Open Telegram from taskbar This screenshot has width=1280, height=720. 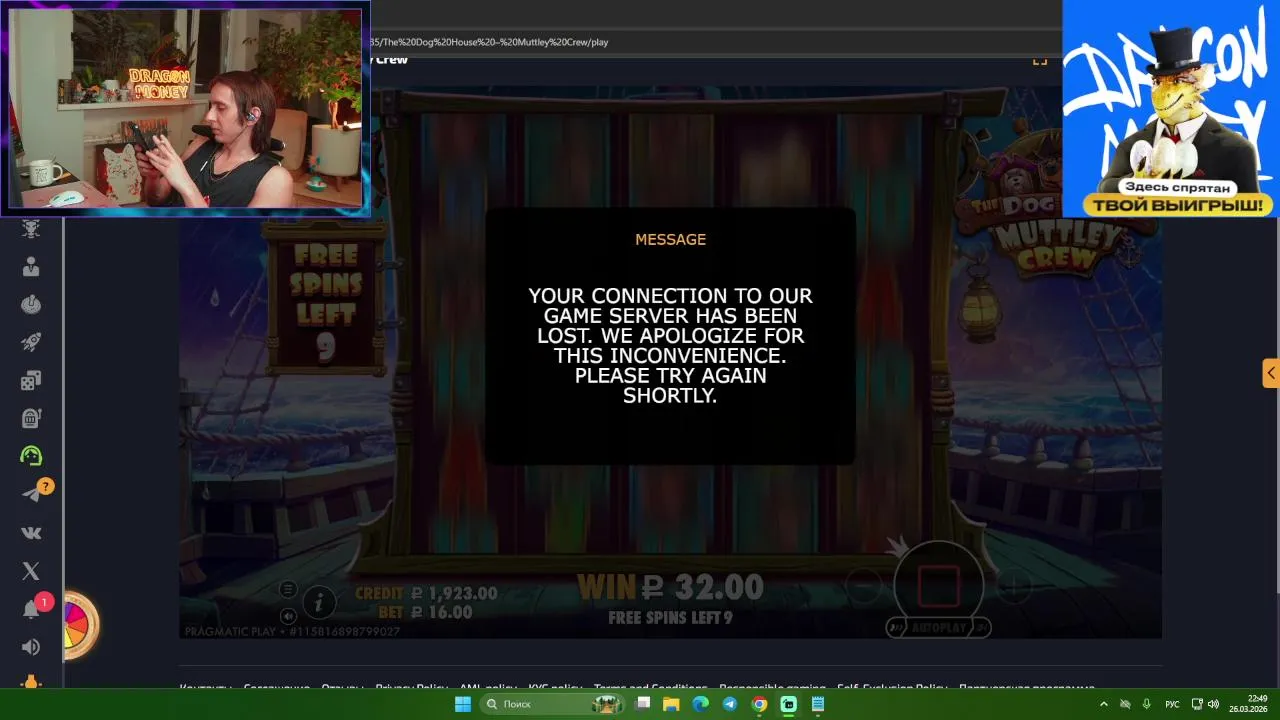(x=730, y=704)
